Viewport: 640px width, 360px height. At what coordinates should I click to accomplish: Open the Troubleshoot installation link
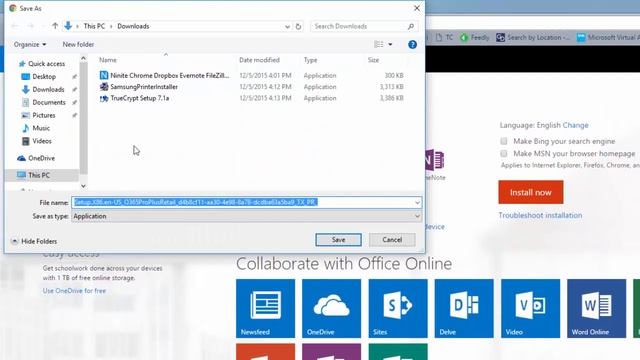pyautogui.click(x=540, y=216)
